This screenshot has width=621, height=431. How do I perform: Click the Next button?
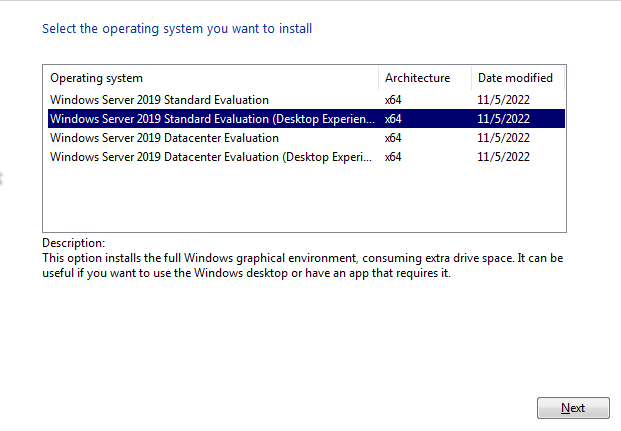pyautogui.click(x=573, y=408)
